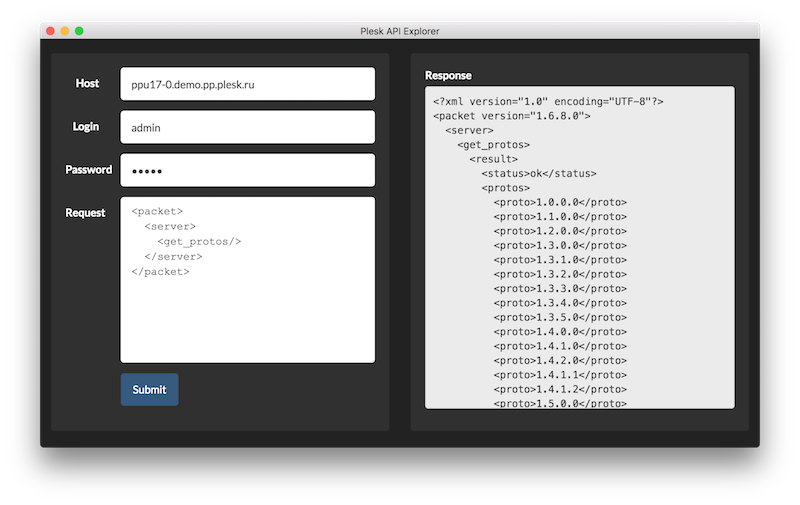
Task: Click the proto 1.3.4.0 line
Action: click(x=560, y=303)
